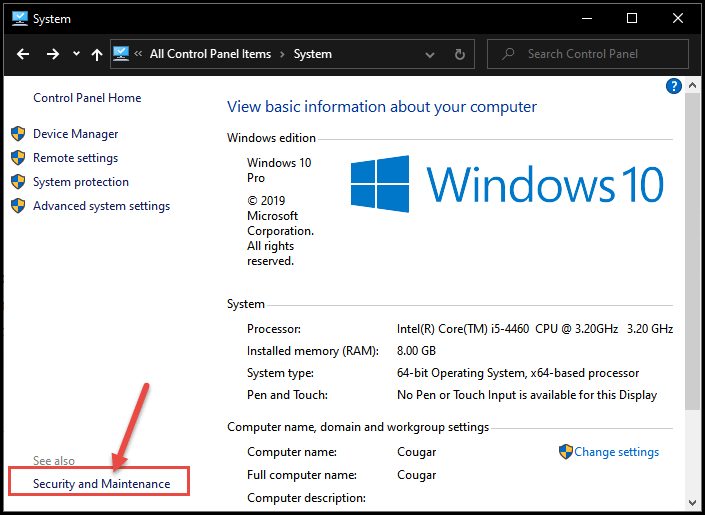Click the Windows 10 Pro edition text
The height and width of the screenshot is (515, 705).
click(279, 170)
